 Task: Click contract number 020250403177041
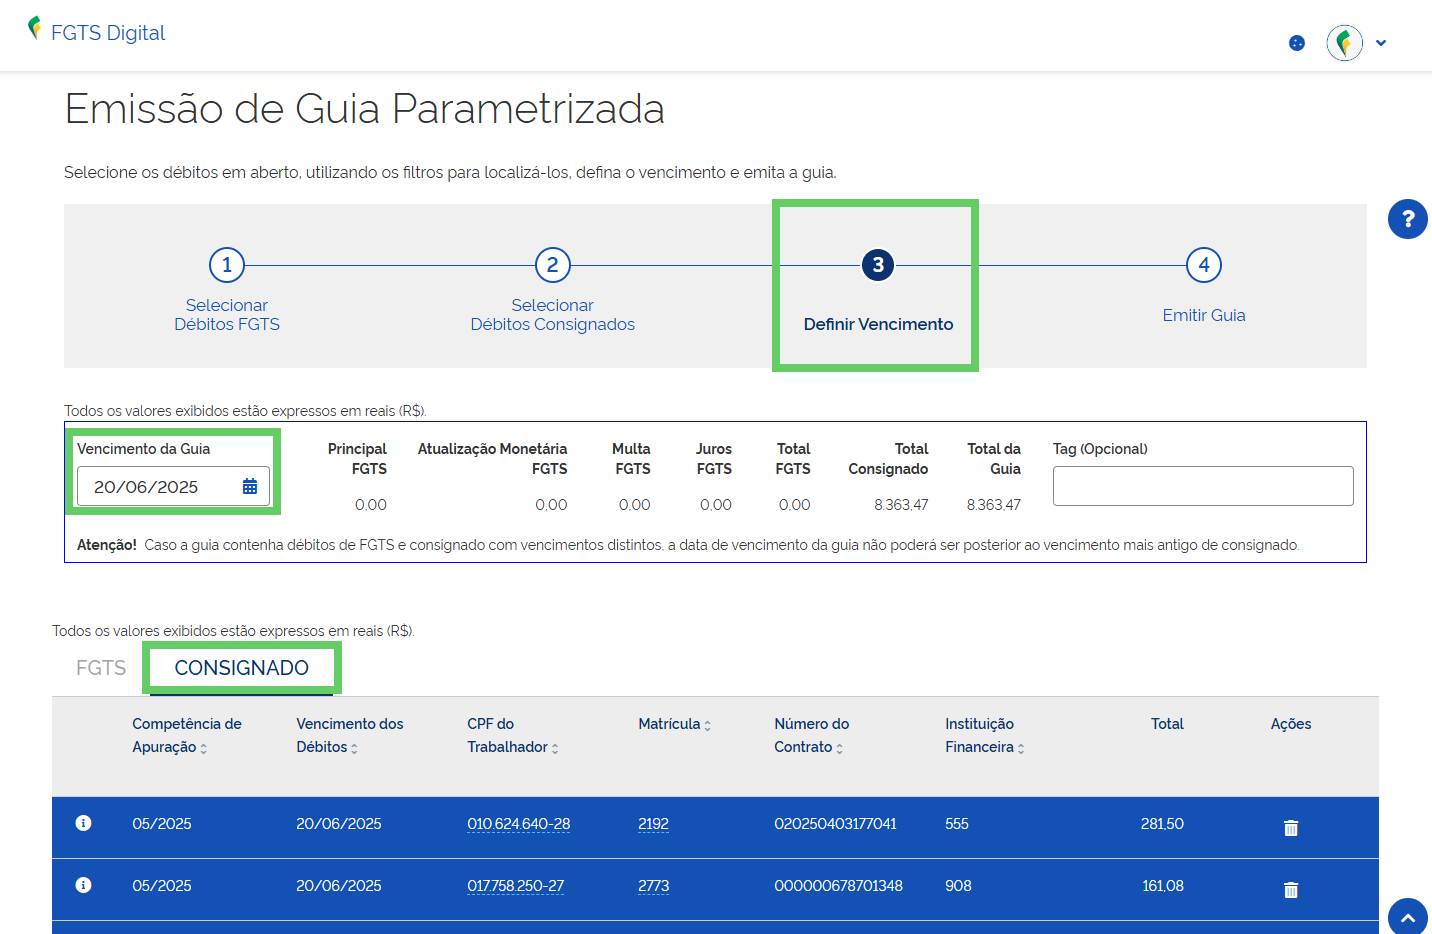tap(835, 824)
